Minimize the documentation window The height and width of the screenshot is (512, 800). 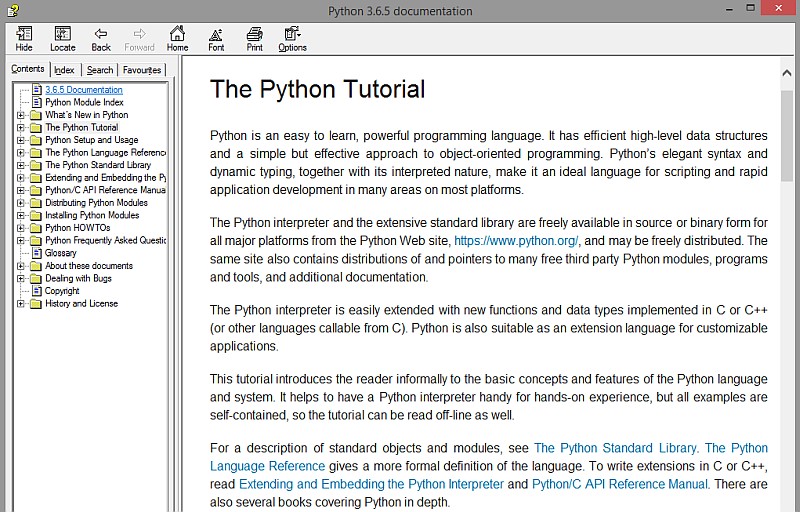click(730, 9)
